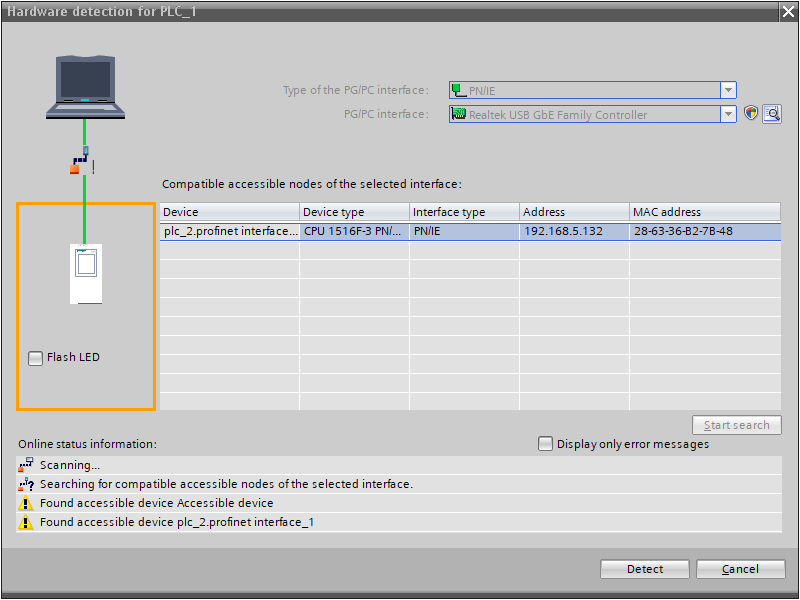Click the Searching status question icon
This screenshot has height=600, width=800.
(26, 484)
